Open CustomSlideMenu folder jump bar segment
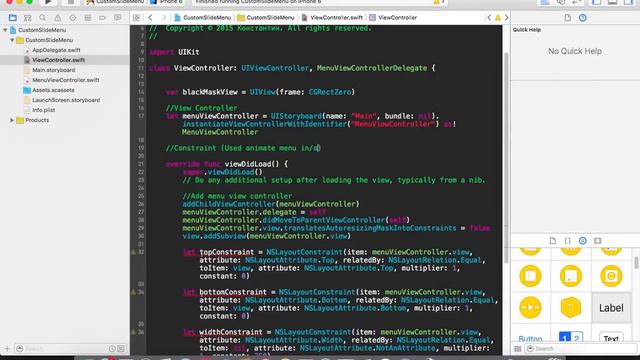The width and height of the screenshot is (640, 360). point(266,18)
